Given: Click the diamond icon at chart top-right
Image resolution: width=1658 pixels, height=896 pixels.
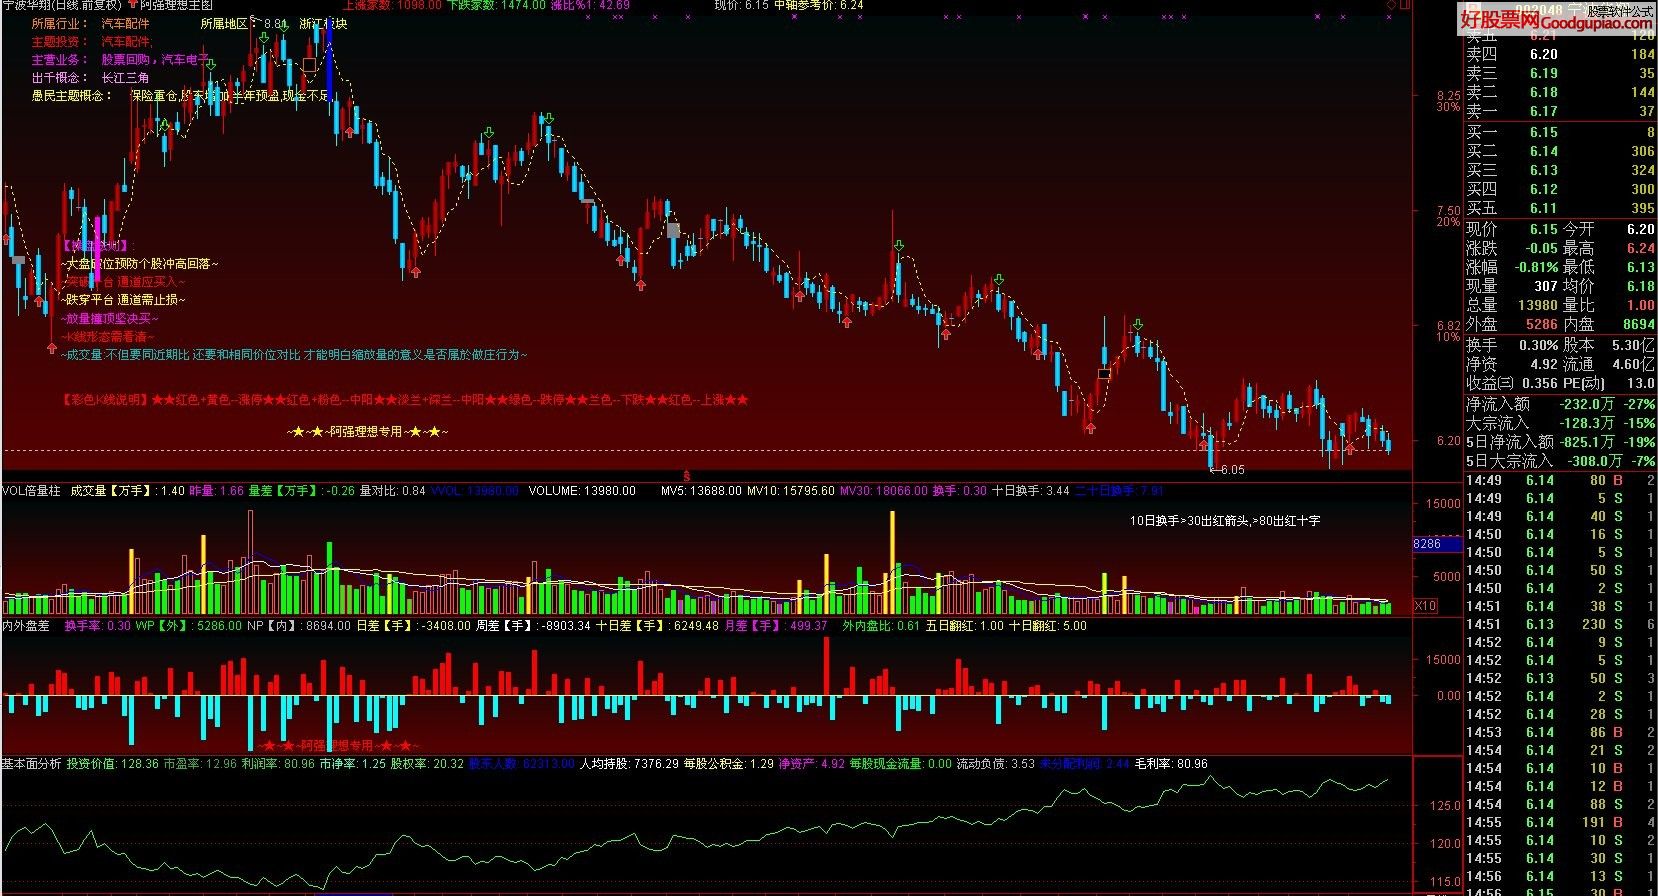Looking at the screenshot, I should click(x=1390, y=5).
